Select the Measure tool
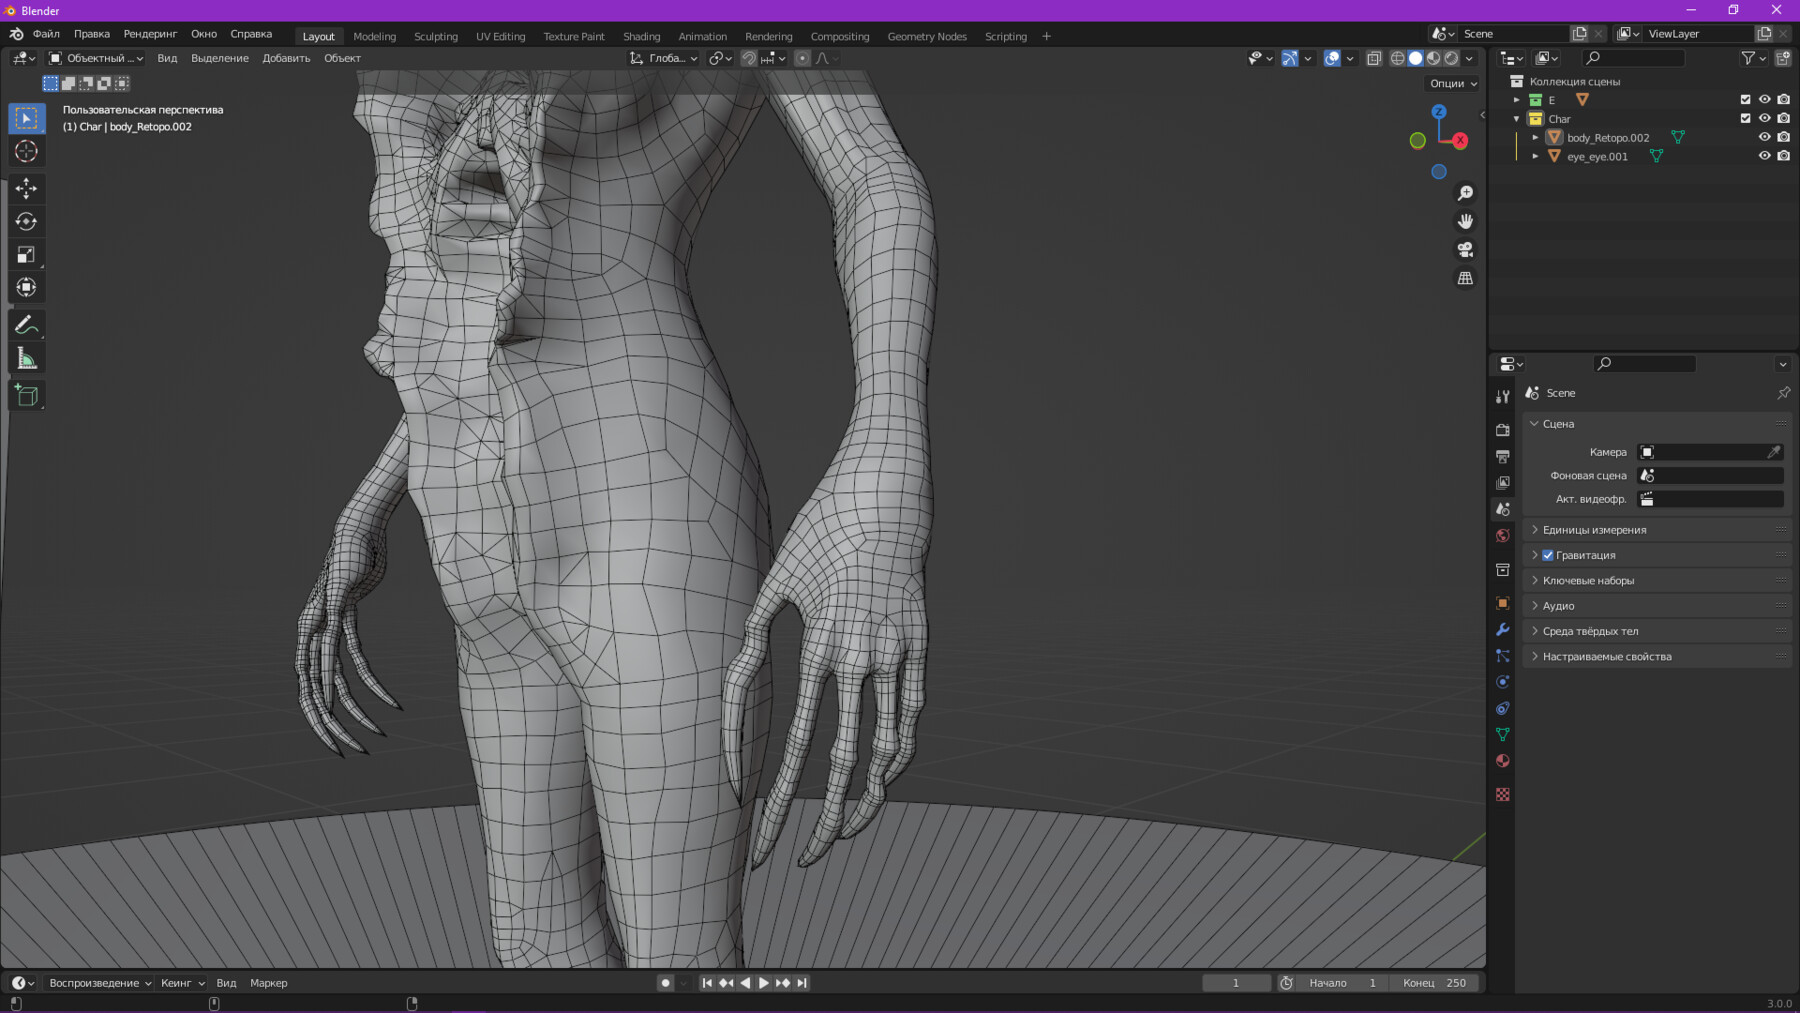This screenshot has width=1800, height=1013. click(x=27, y=359)
